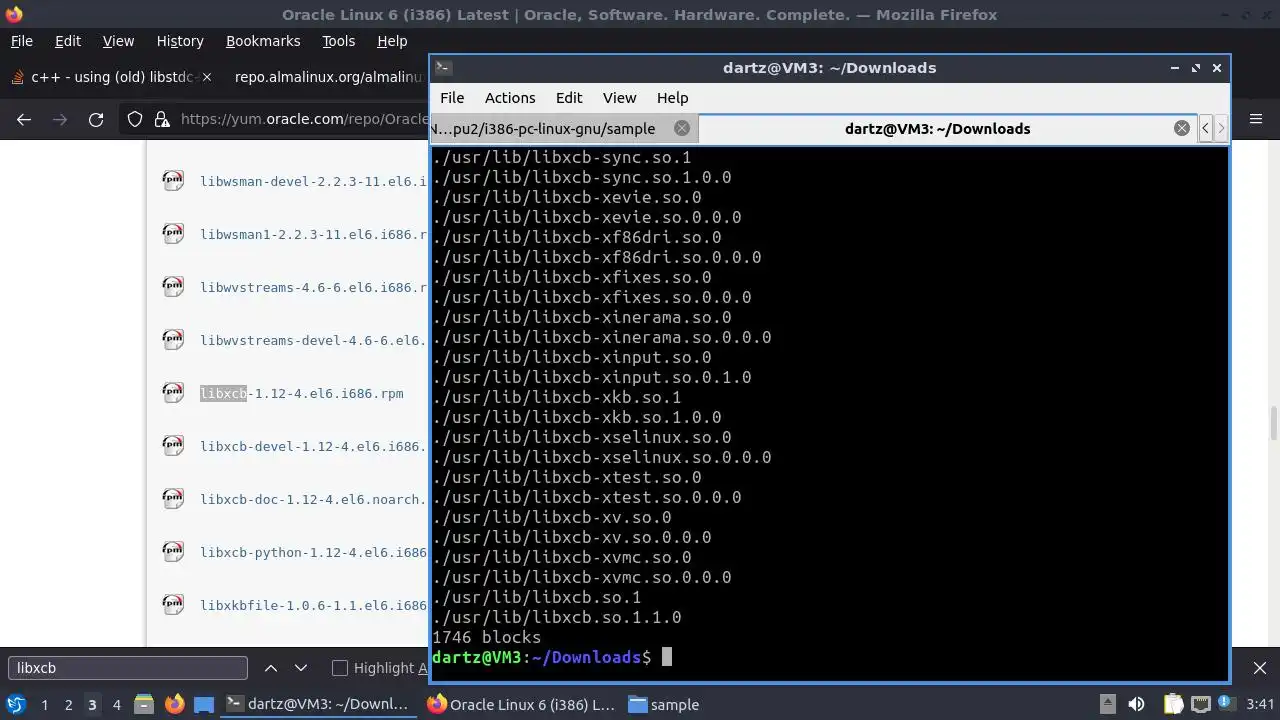Click the rpm icon beside libxcb-doc package
The width and height of the screenshot is (1280, 720).
(173, 498)
